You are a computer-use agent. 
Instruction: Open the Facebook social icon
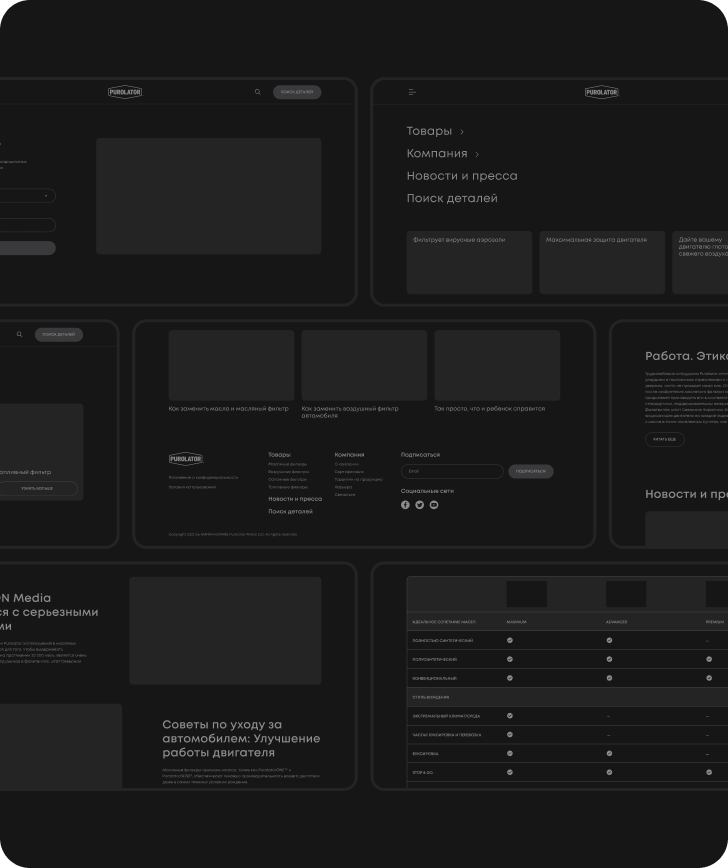point(405,505)
